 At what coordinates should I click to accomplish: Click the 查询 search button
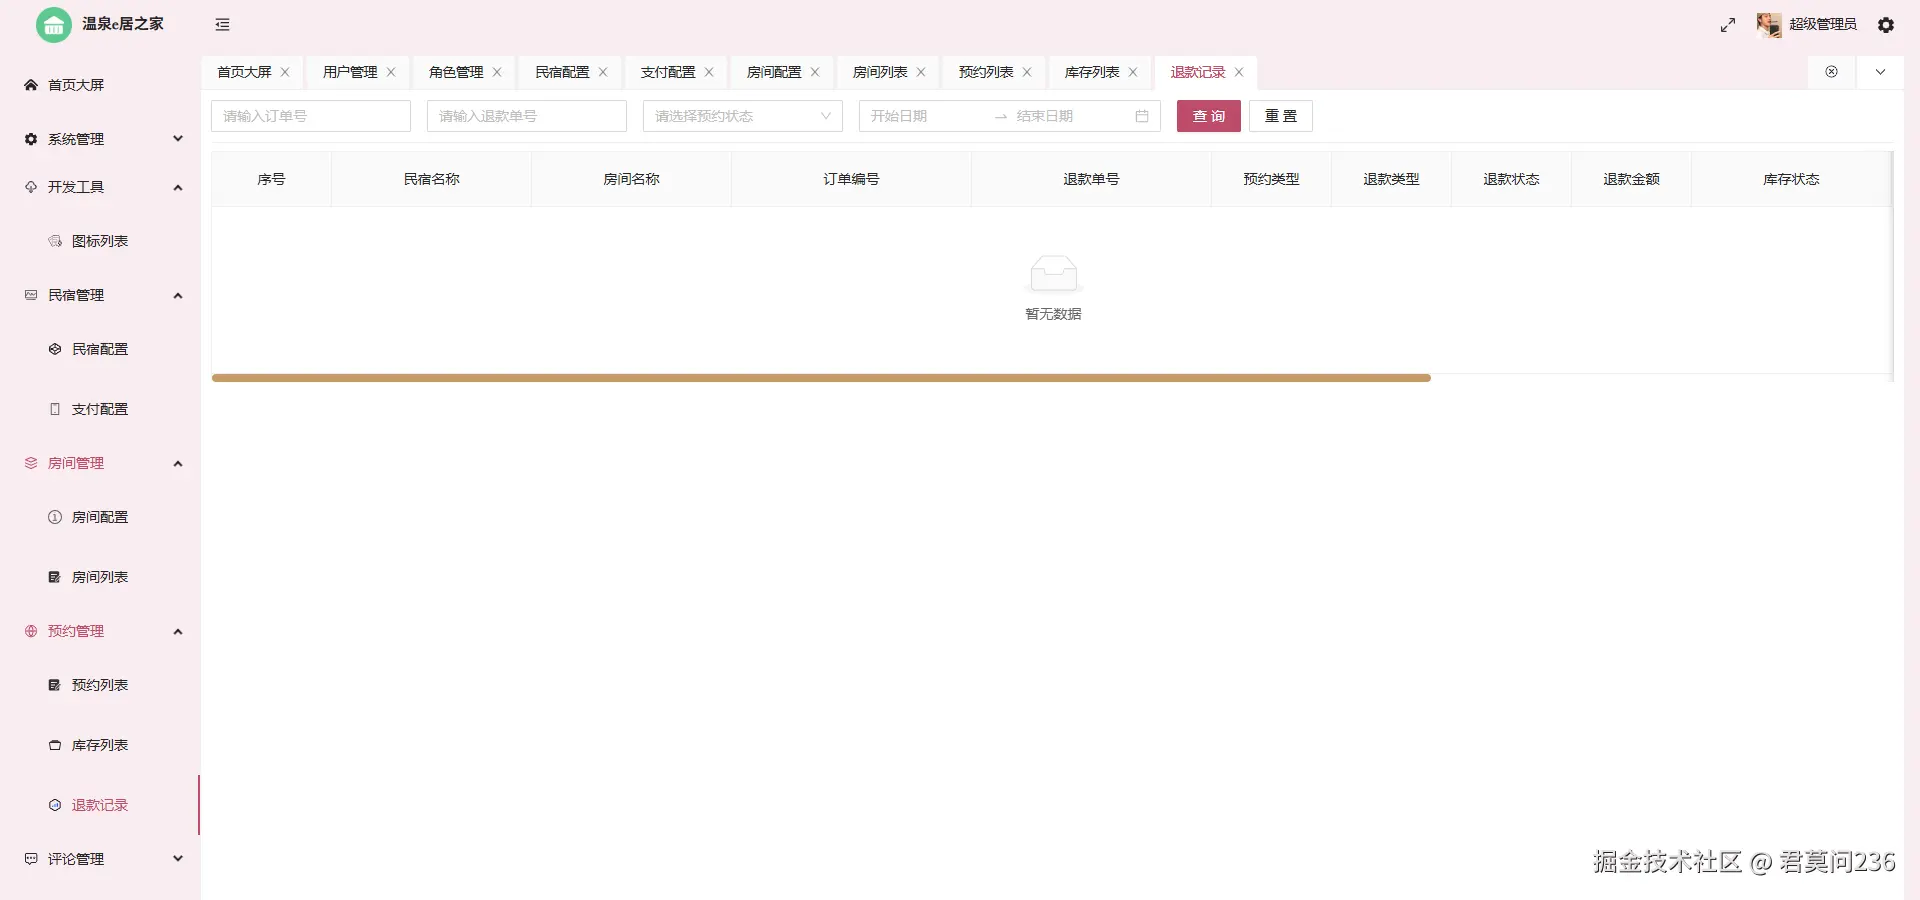click(1208, 116)
